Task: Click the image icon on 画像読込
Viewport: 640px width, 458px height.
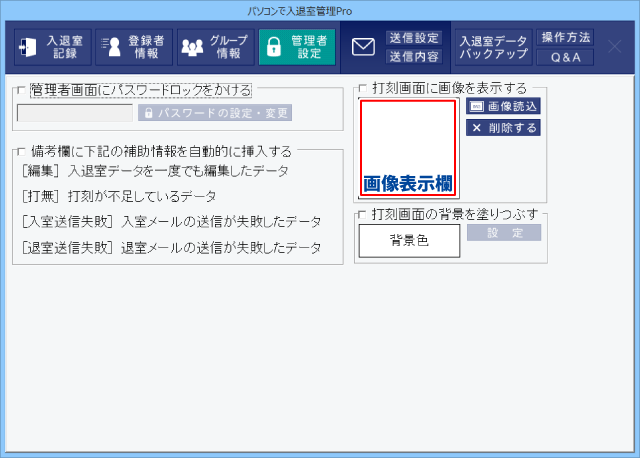Action: coord(476,106)
